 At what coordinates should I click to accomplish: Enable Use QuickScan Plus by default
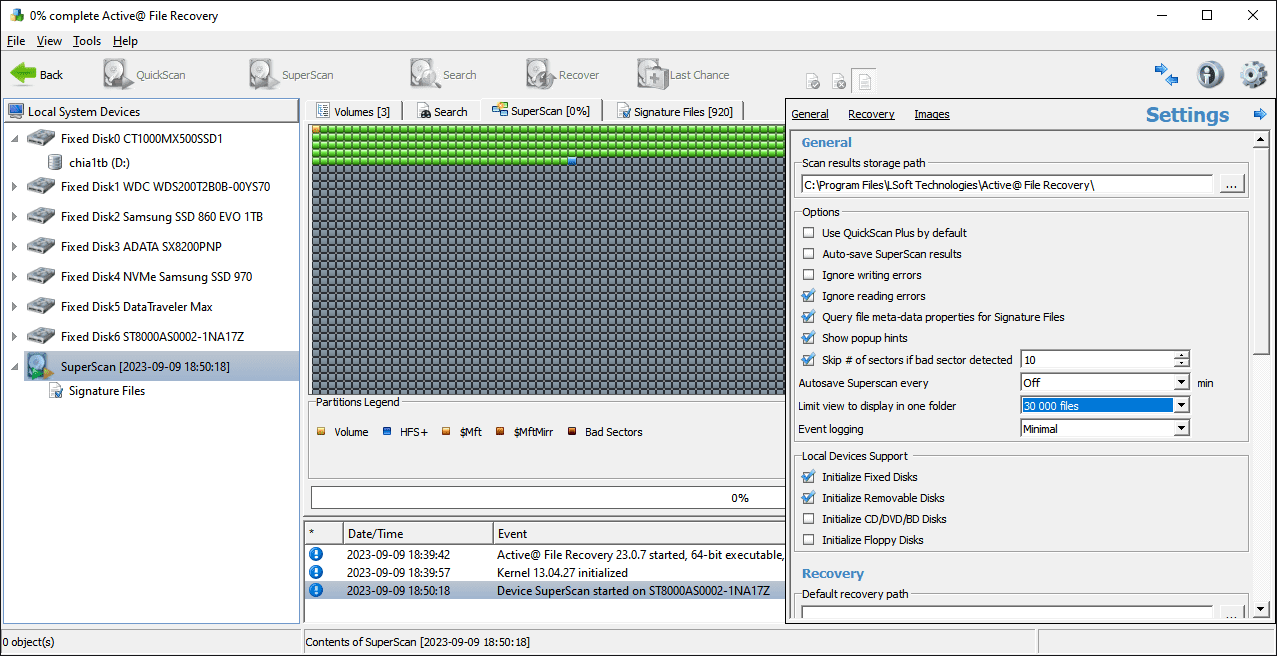(x=809, y=233)
